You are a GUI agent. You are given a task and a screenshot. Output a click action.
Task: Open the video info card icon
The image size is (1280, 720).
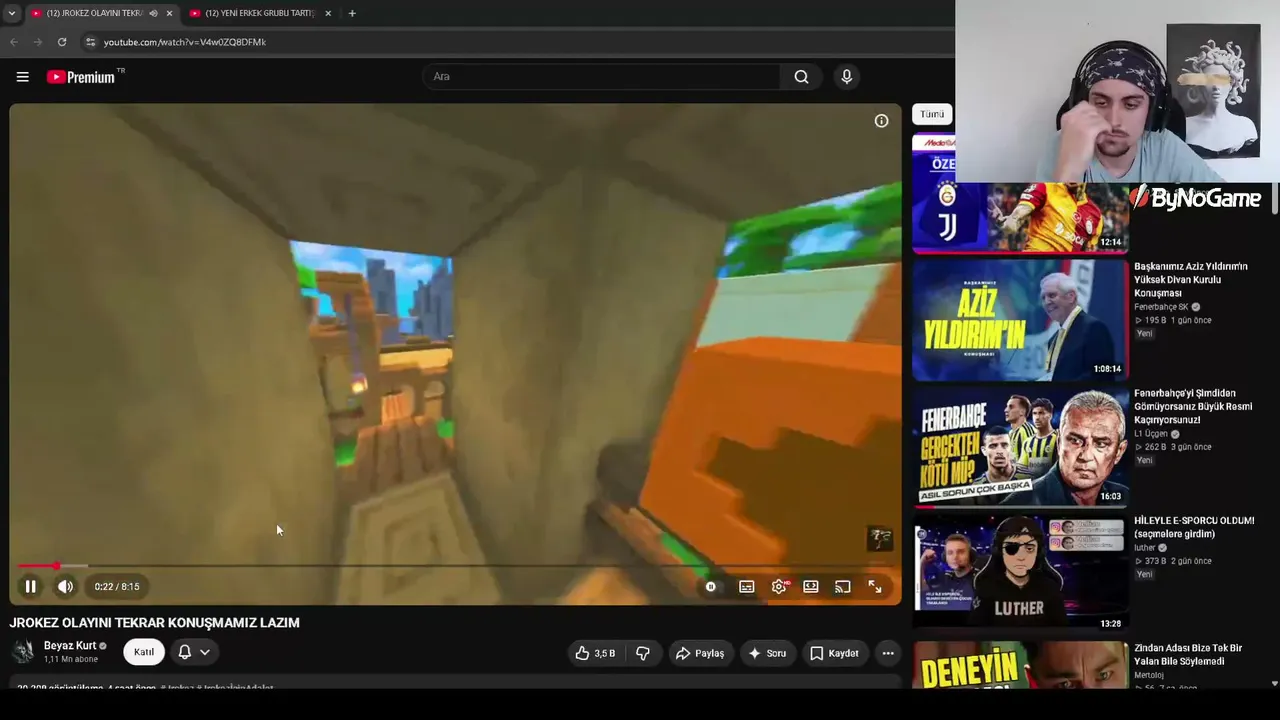[881, 121]
